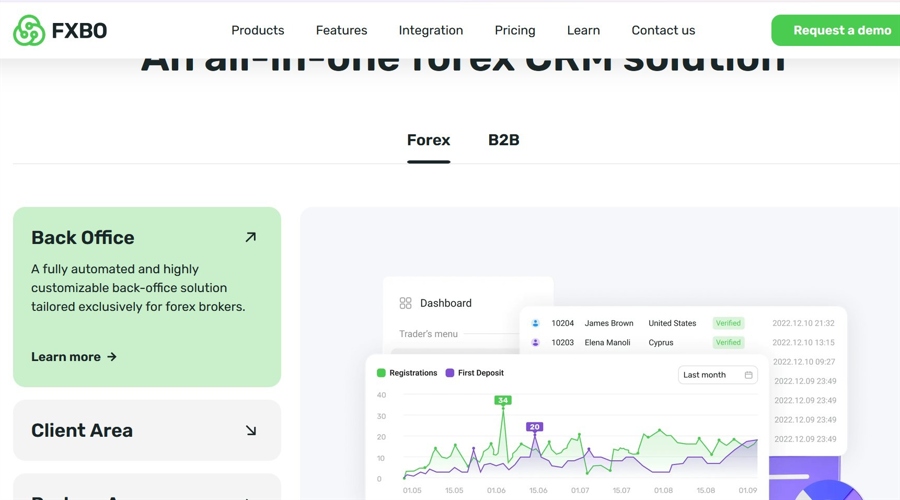Click the timestamp 2022.12.10 09:27
Image resolution: width=900 pixels, height=500 pixels.
[x=804, y=362]
